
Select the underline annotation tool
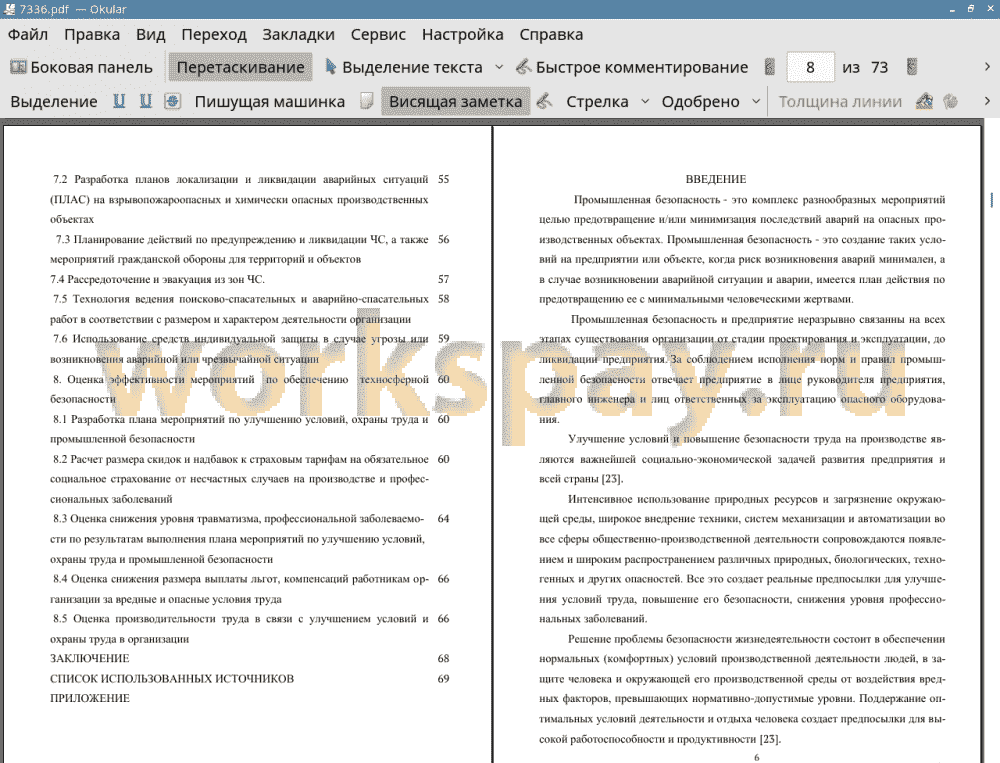119,101
